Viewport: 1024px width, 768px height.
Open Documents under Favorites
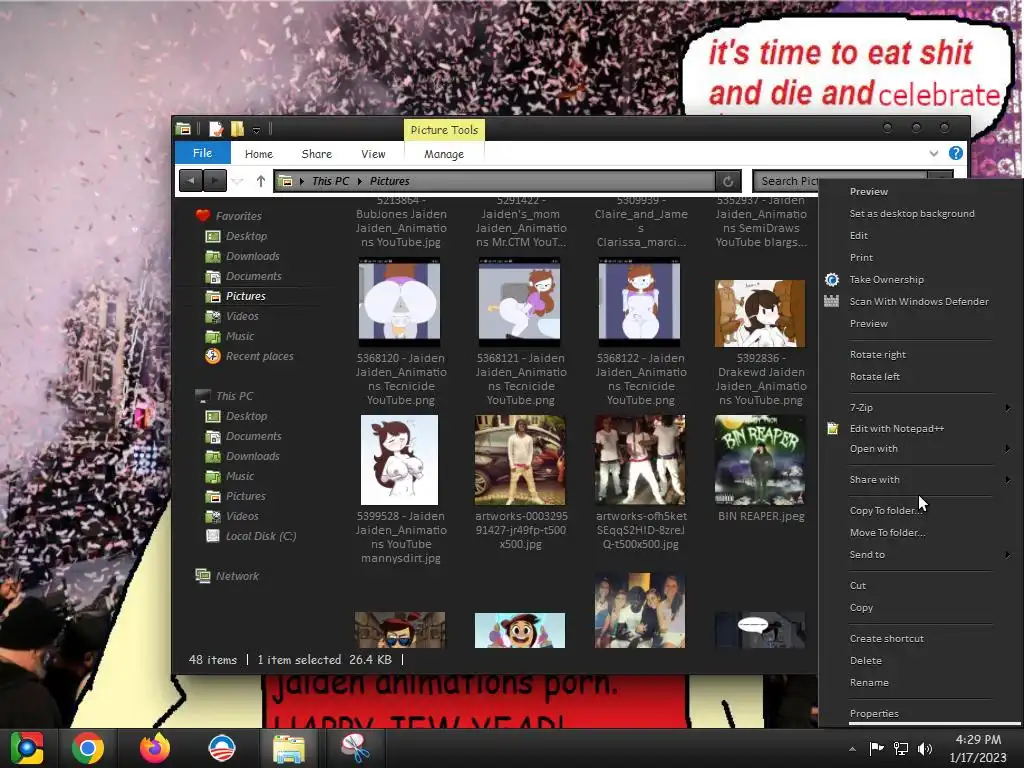coord(253,276)
